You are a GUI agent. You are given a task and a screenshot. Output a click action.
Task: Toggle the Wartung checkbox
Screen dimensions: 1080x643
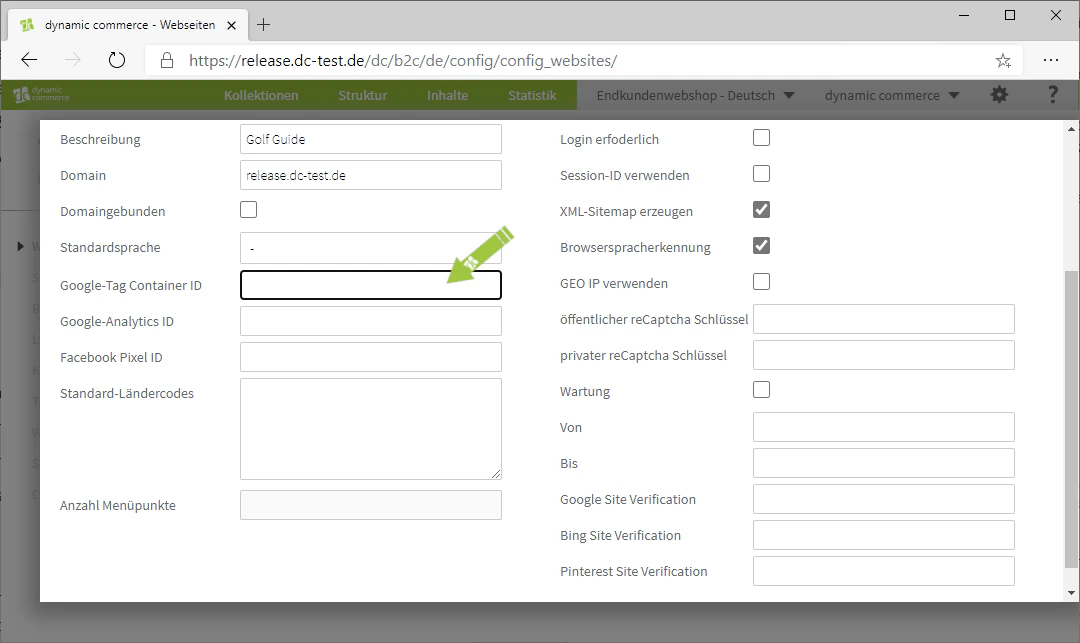click(x=761, y=390)
